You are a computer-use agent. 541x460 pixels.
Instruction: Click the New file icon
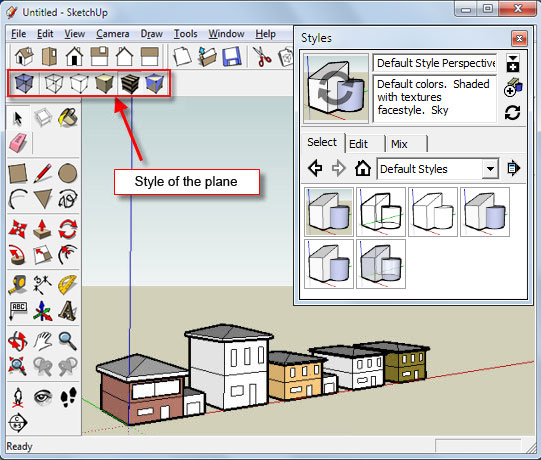click(x=182, y=56)
